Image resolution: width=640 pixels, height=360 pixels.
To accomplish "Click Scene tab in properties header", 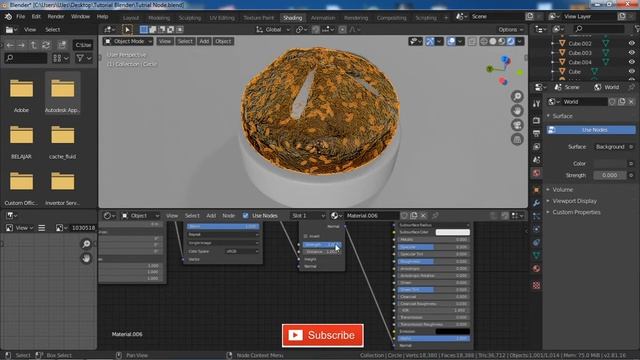I will (568, 87).
